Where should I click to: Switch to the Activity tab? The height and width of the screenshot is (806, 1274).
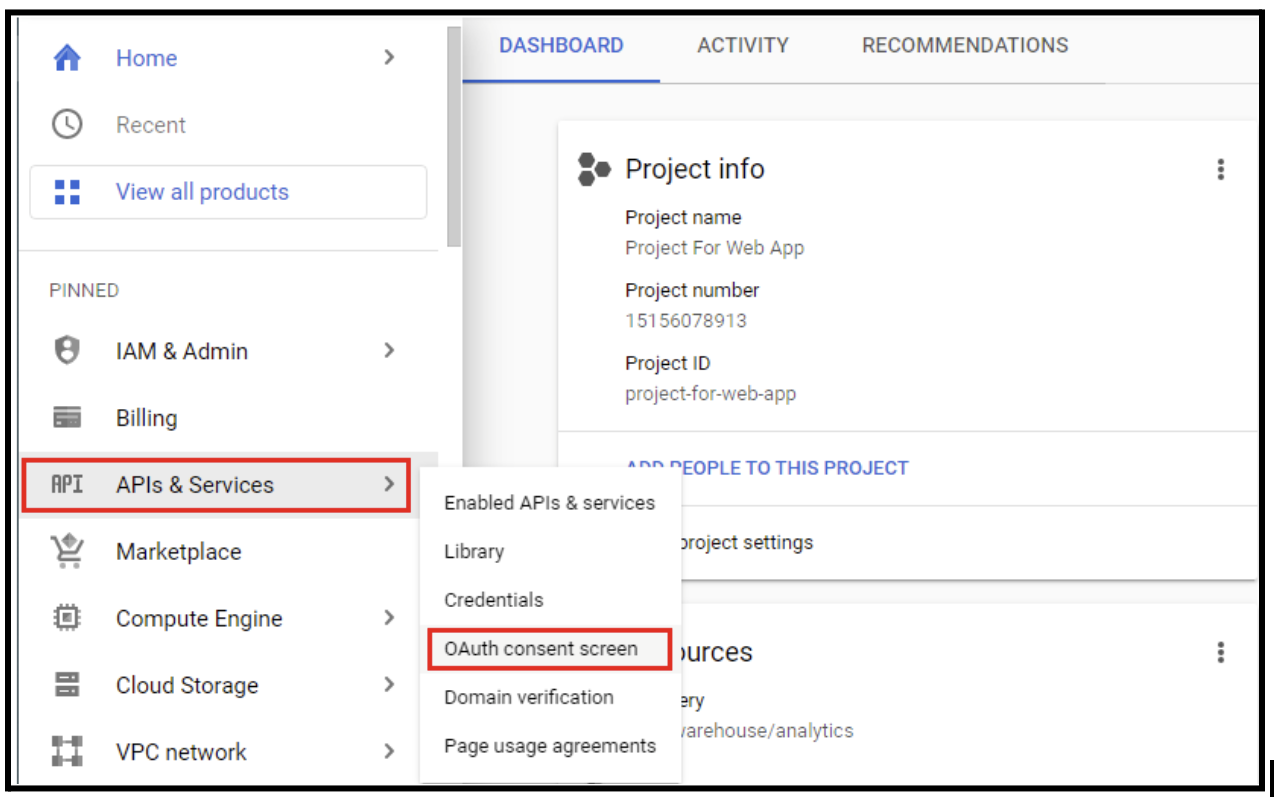(x=742, y=46)
